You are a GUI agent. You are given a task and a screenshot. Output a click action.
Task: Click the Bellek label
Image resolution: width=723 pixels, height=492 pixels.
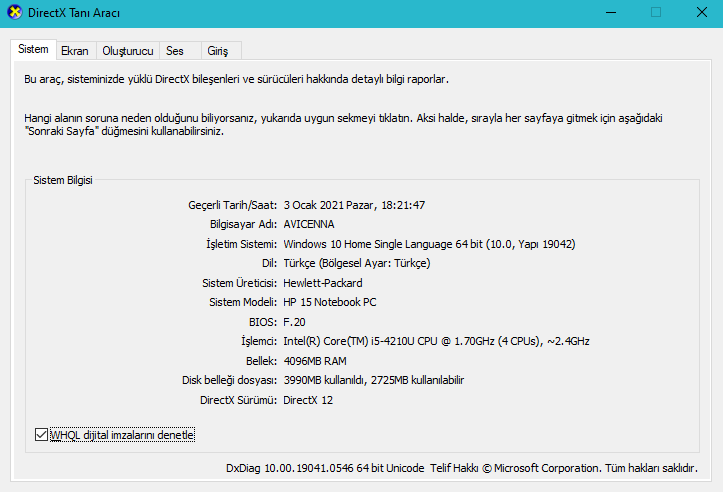pos(261,361)
